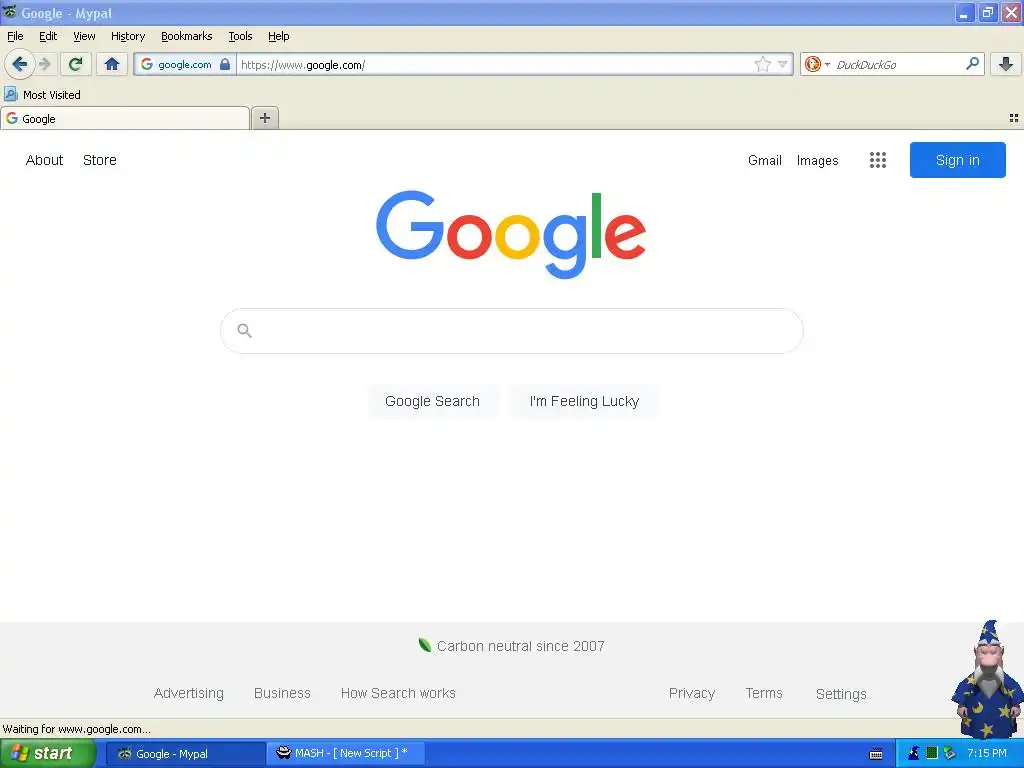Open the Business footer link
This screenshot has width=1024, height=768.
[282, 693]
